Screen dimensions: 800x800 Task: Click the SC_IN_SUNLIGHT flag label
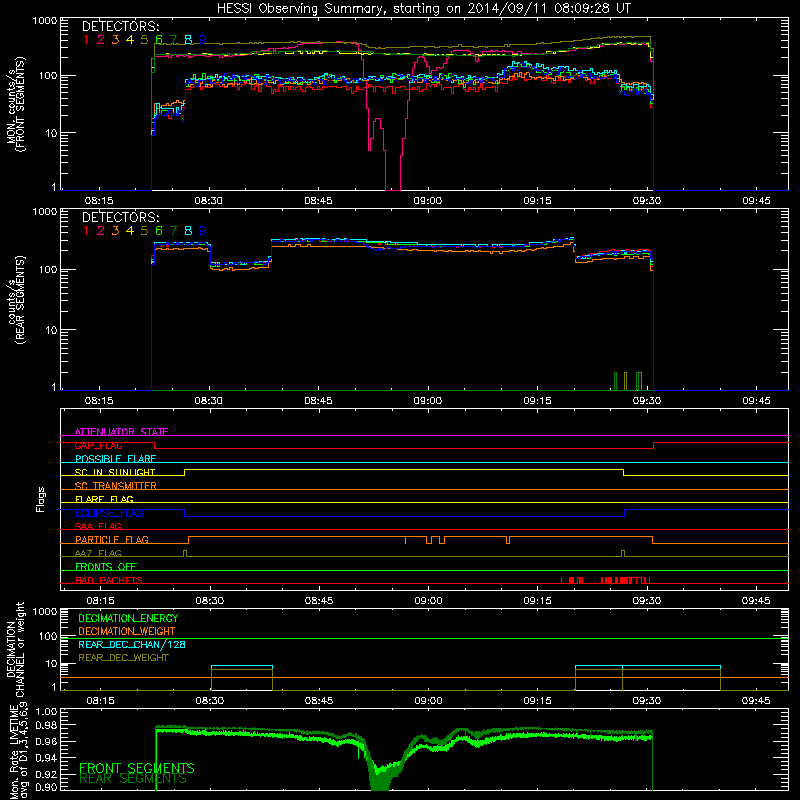(115, 472)
